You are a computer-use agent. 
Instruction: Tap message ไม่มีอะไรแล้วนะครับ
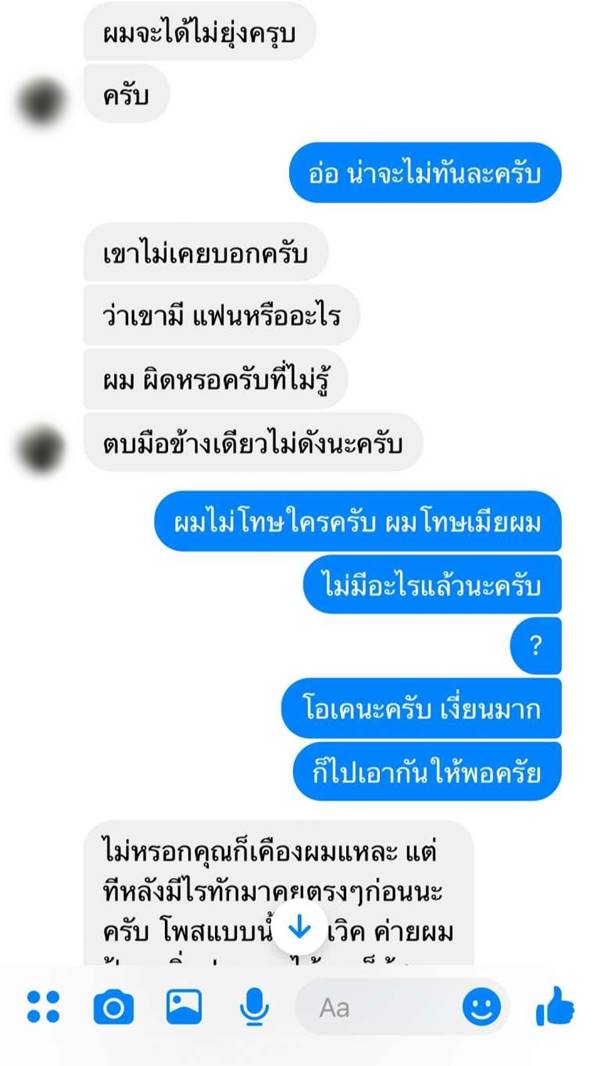pos(432,585)
